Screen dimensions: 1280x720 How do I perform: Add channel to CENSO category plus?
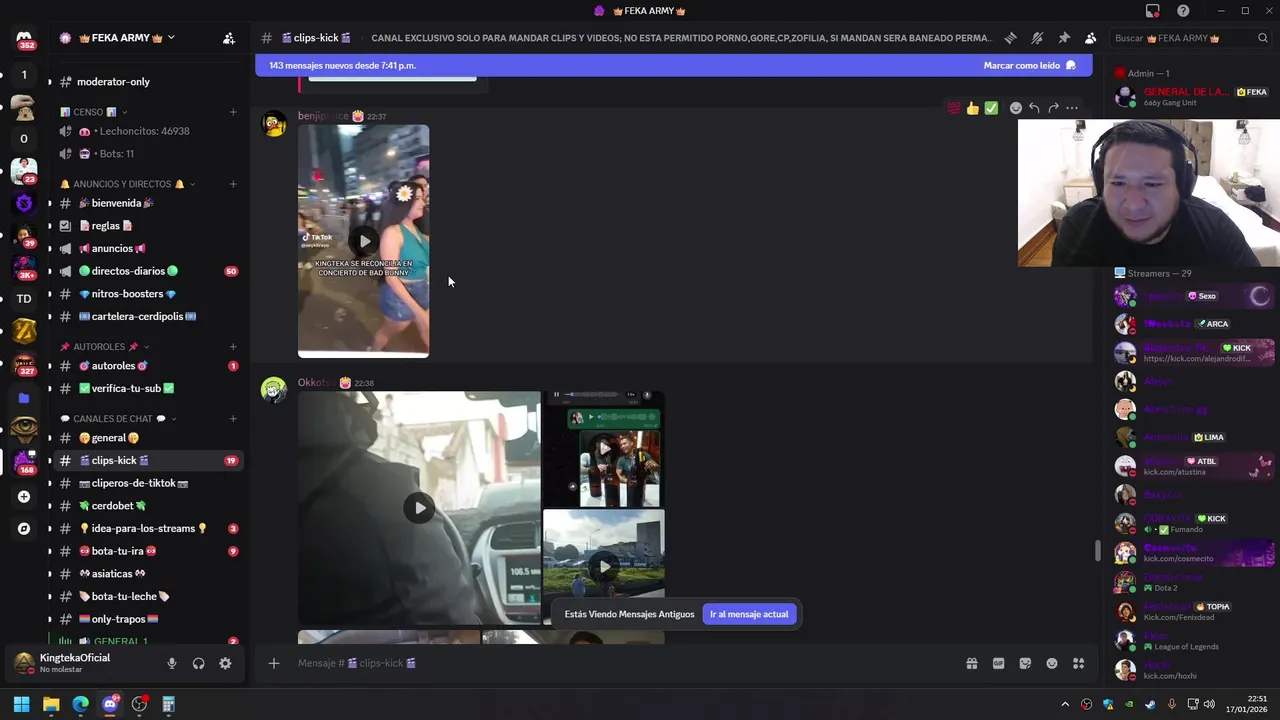233,112
